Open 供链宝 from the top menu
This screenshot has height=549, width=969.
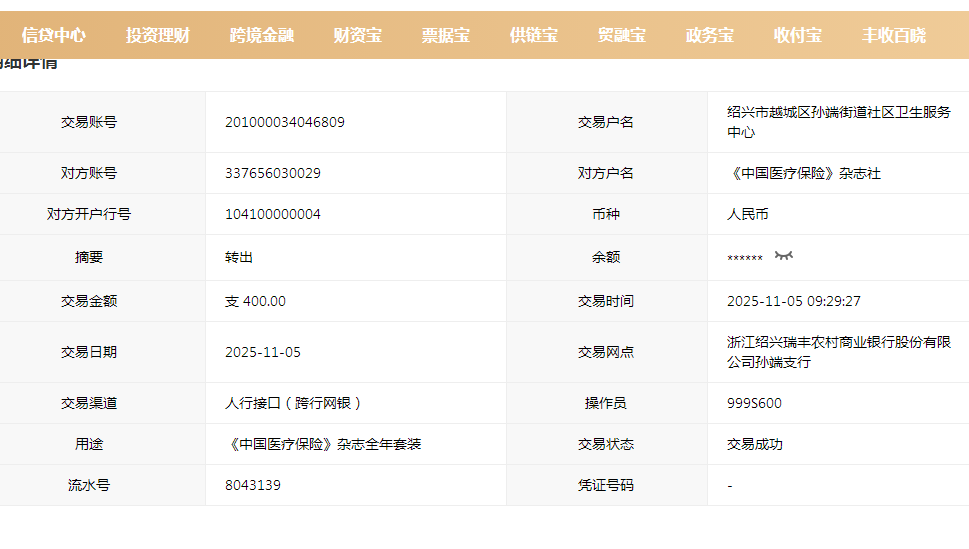point(534,35)
